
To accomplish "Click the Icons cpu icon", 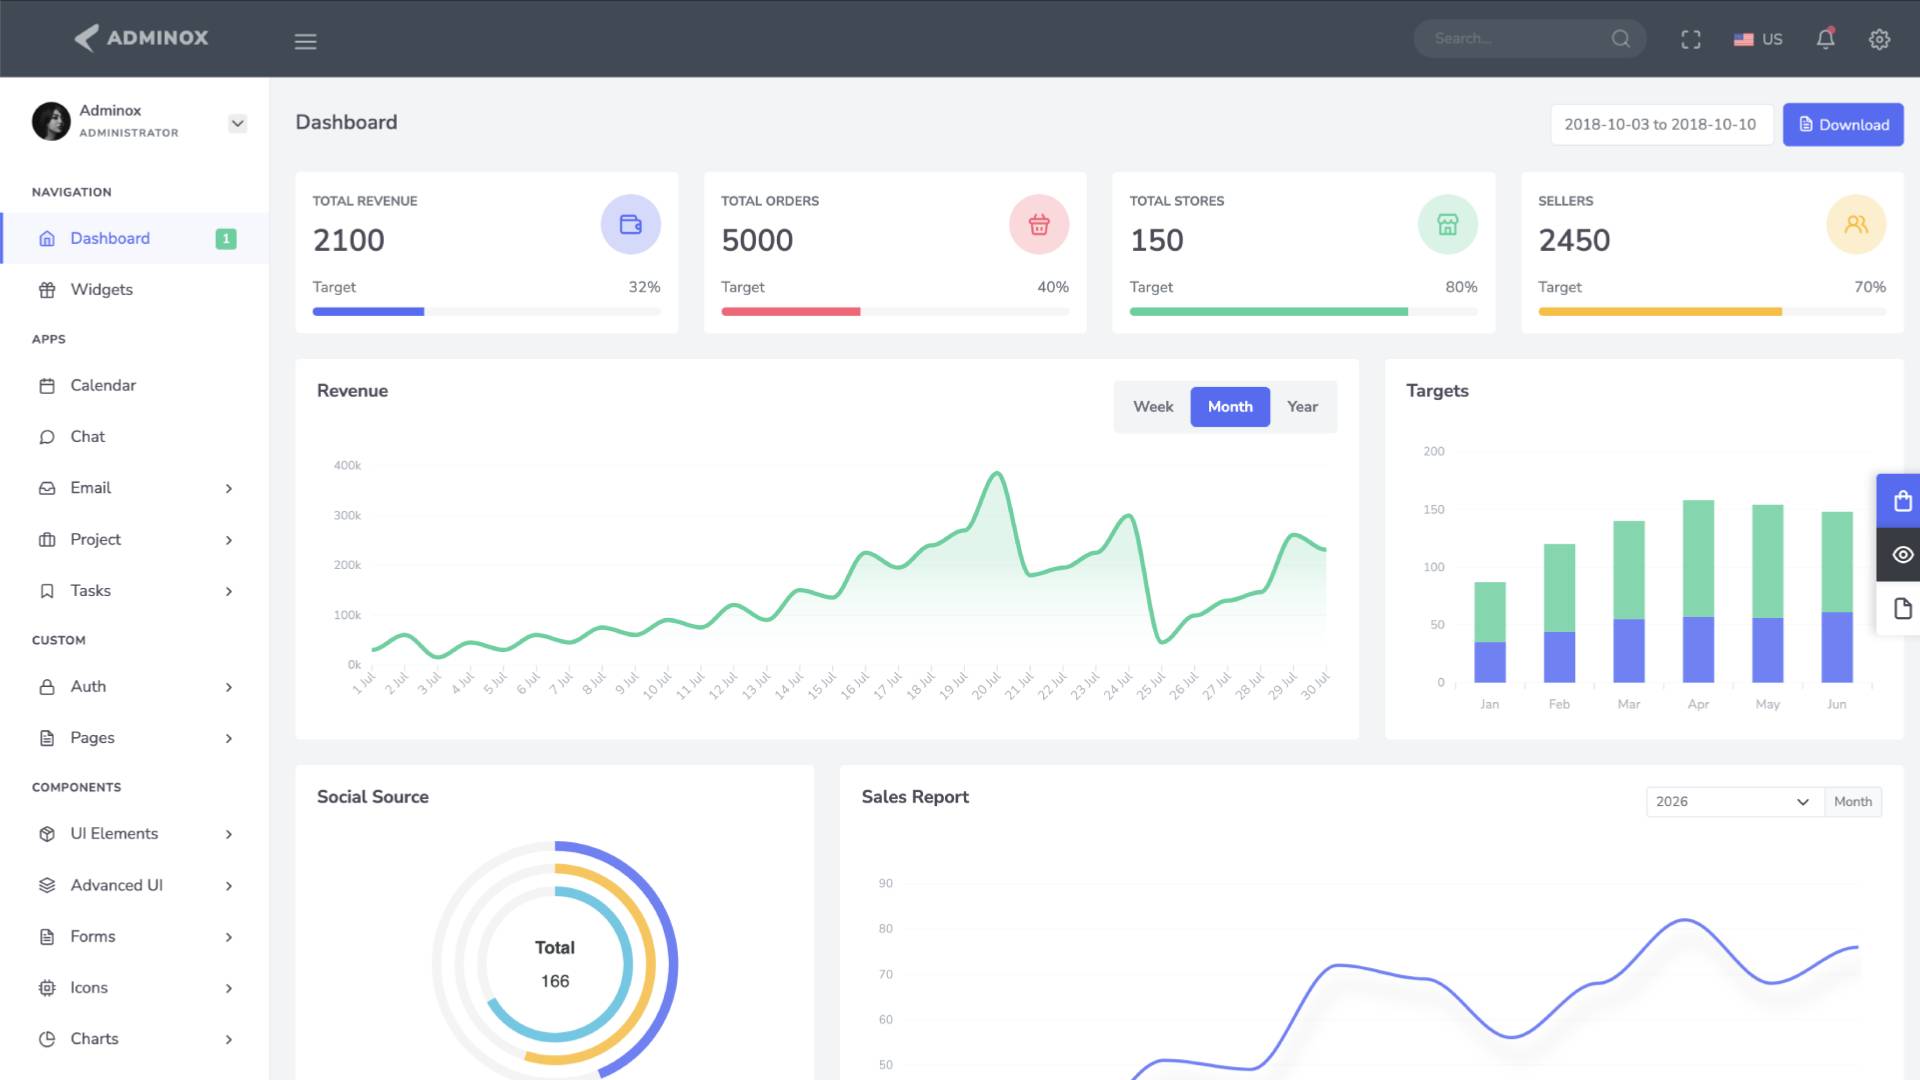I will pos(47,988).
